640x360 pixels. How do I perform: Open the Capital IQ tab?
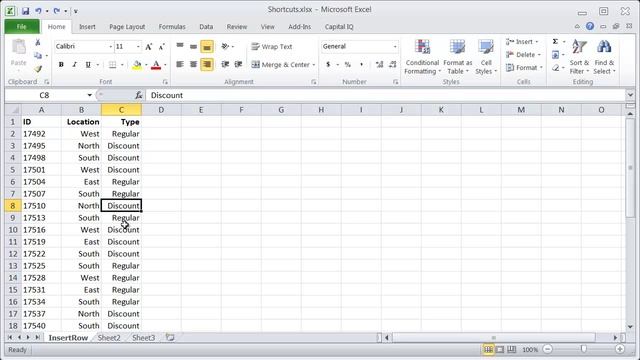[x=339, y=27]
